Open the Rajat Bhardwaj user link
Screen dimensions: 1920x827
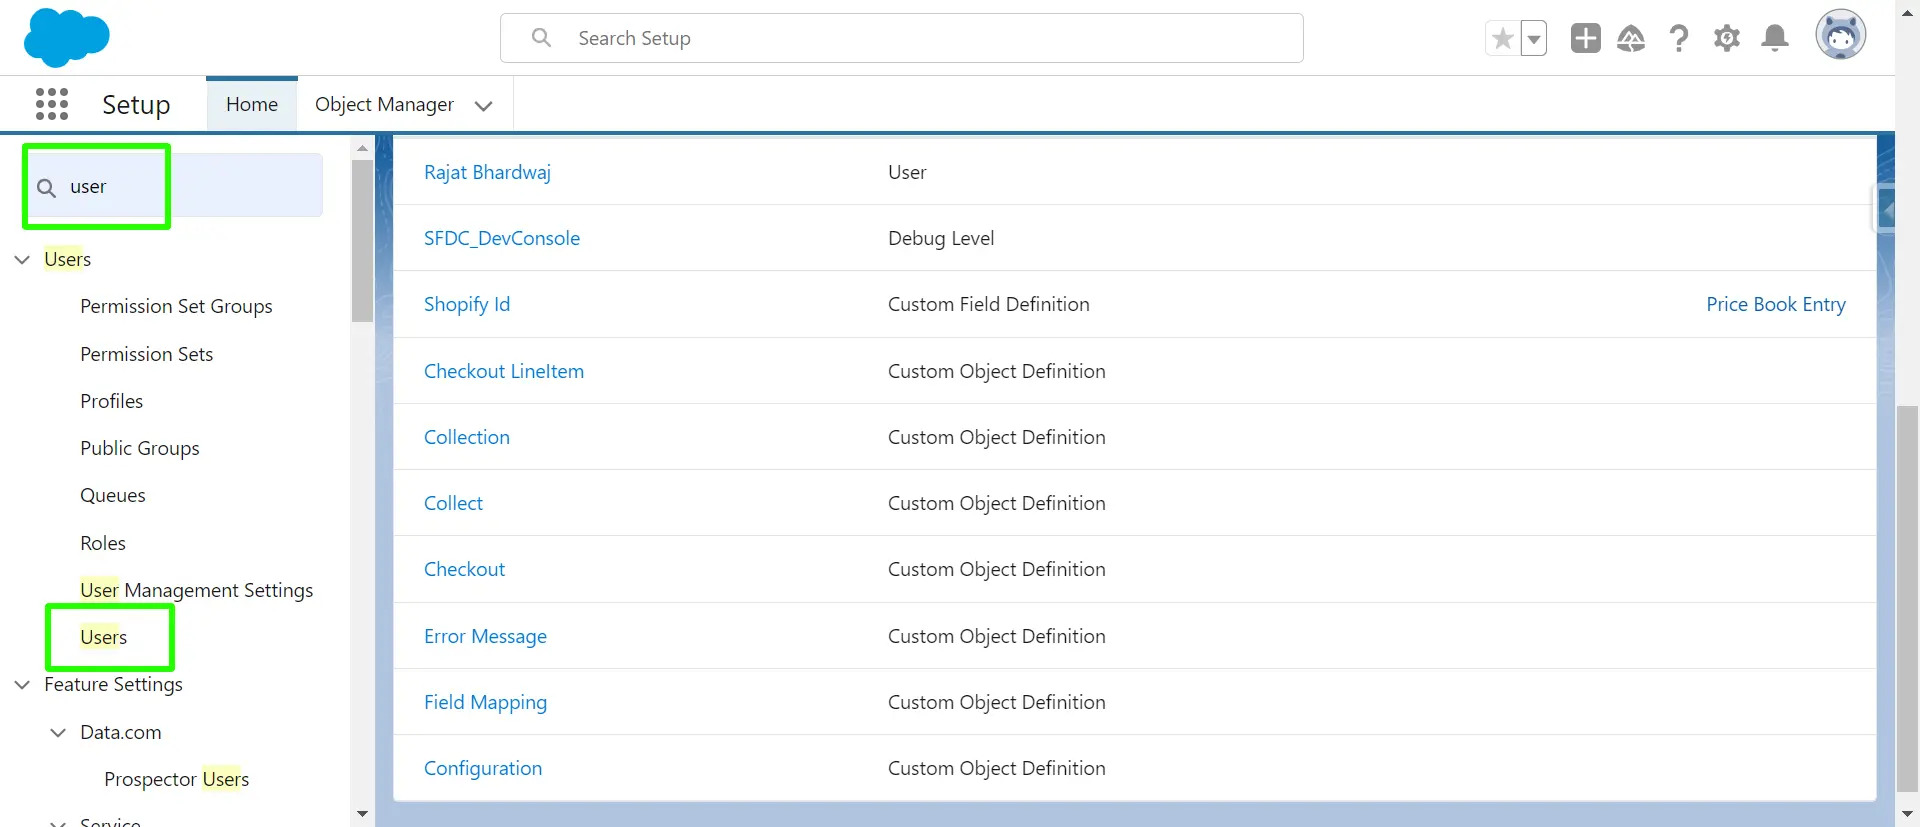[x=487, y=172]
